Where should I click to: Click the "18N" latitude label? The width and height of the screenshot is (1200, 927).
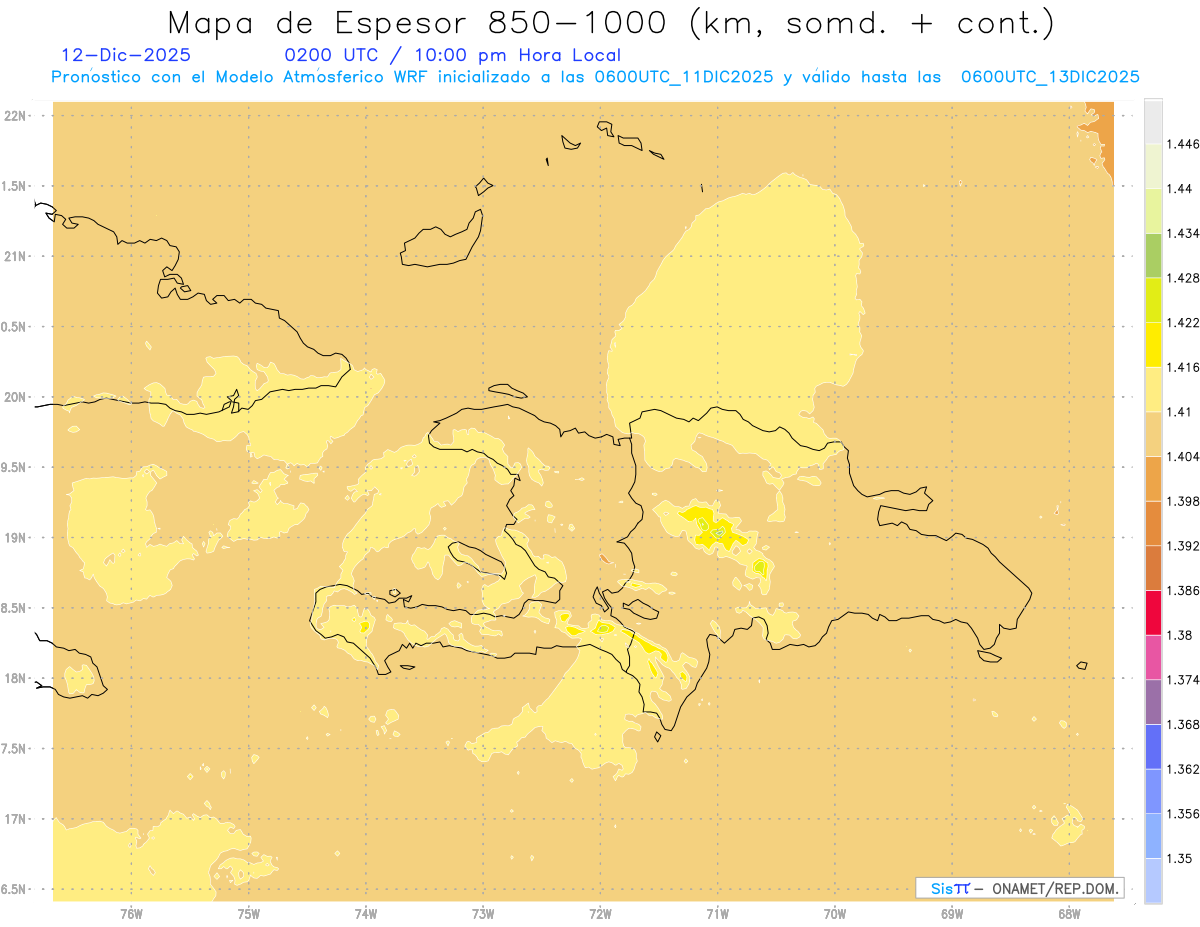(x=17, y=678)
